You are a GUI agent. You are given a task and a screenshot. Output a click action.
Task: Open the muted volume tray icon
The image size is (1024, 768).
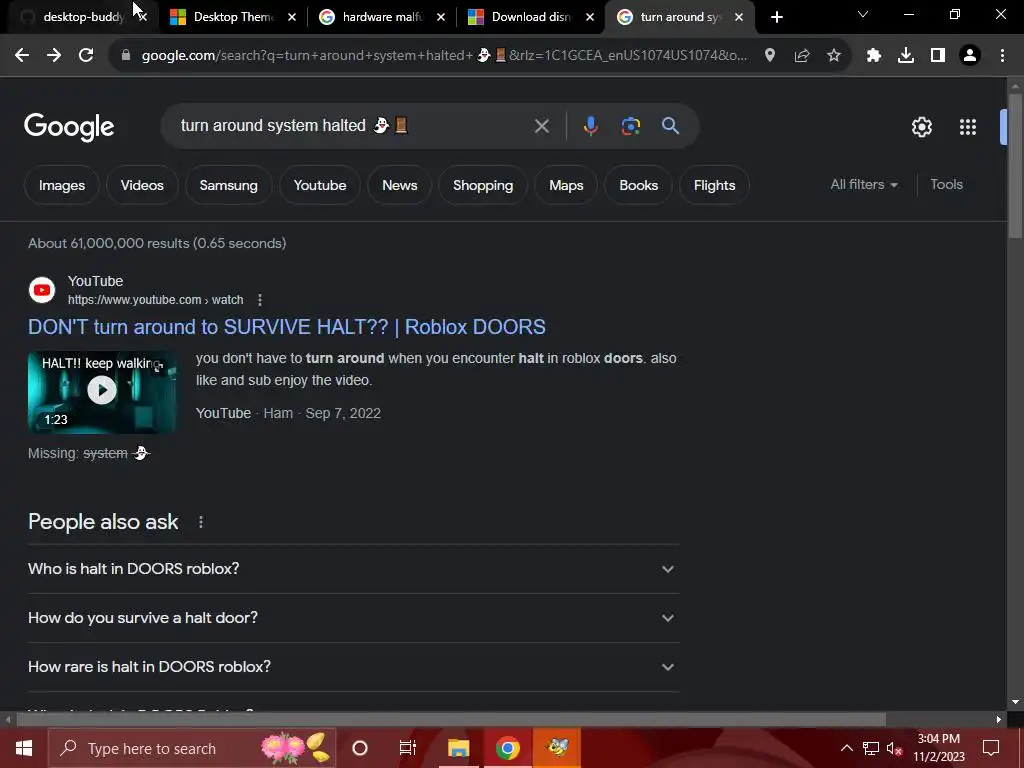(x=895, y=748)
